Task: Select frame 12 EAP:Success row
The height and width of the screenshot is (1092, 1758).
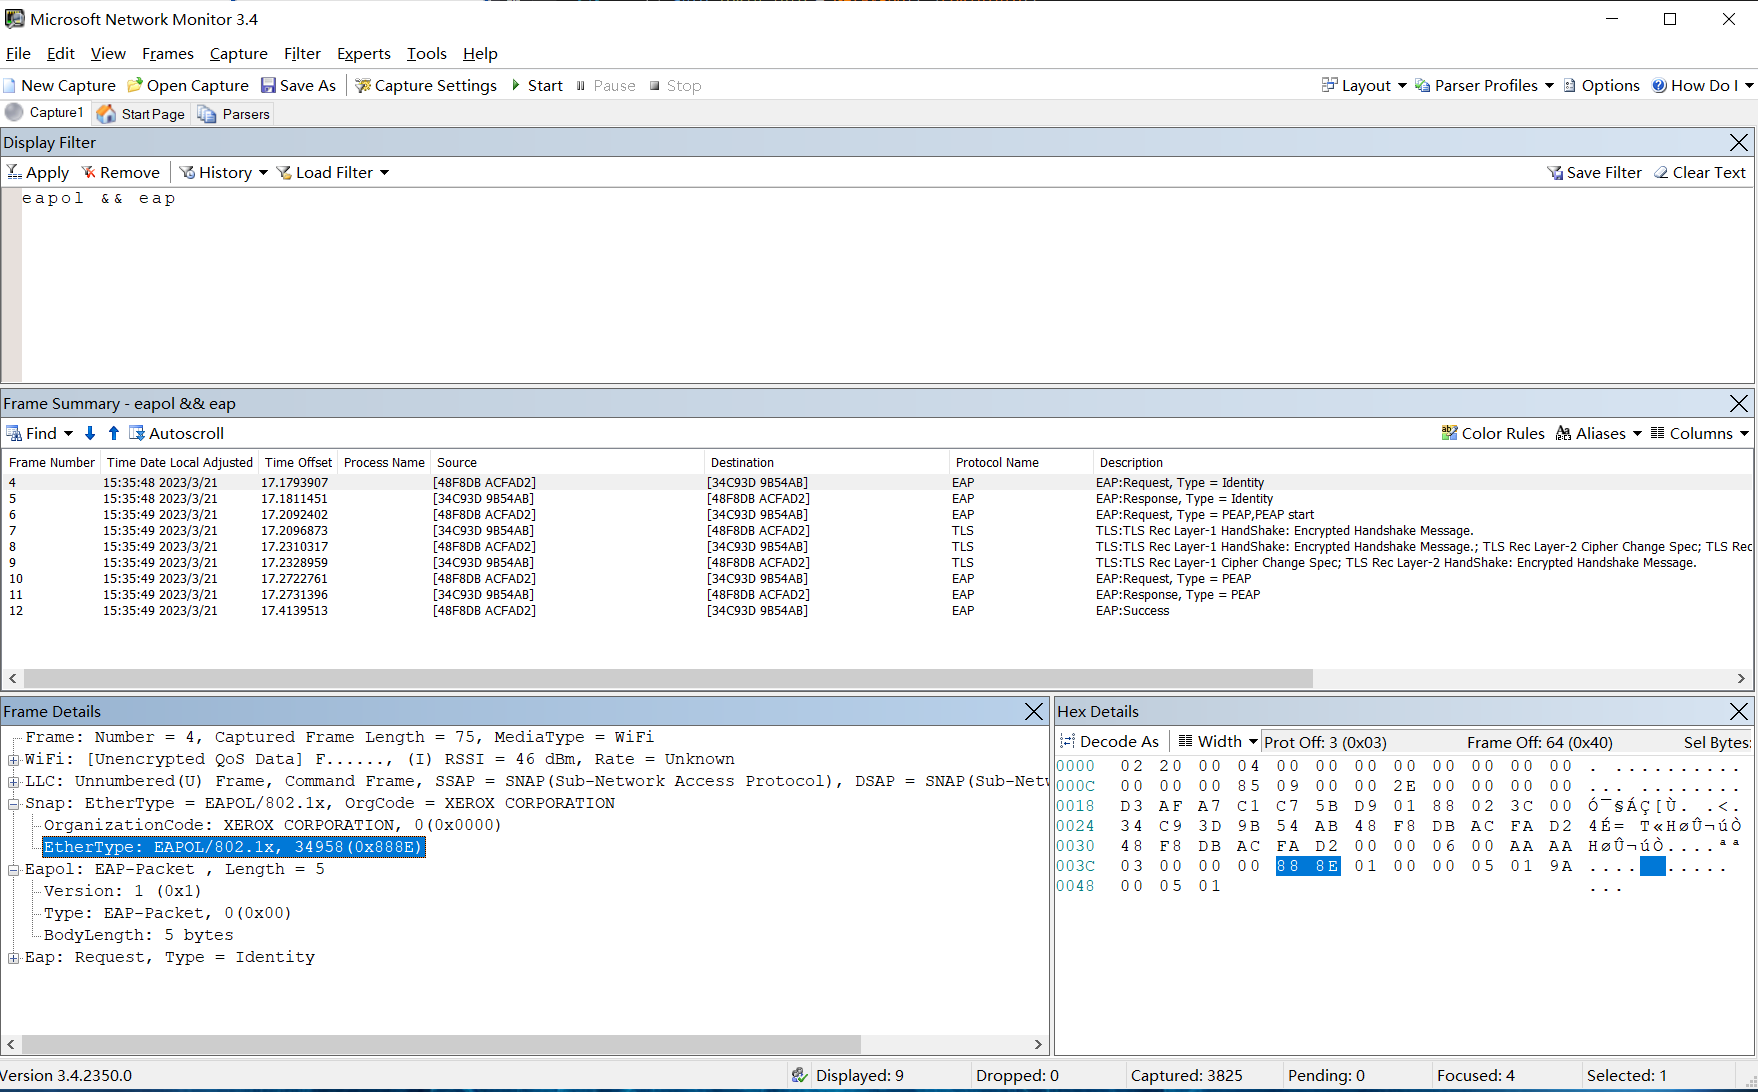Action: [878, 611]
